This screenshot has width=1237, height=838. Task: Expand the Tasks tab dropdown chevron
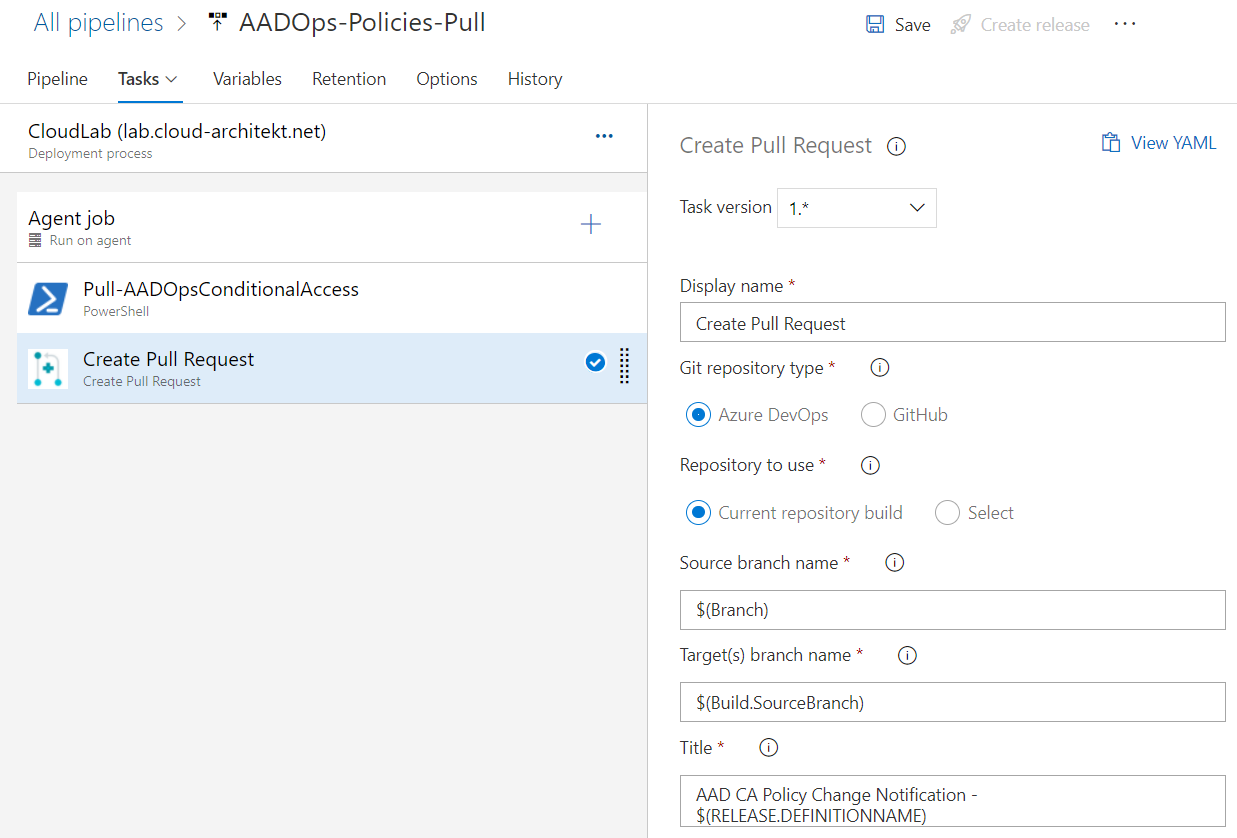point(171,79)
